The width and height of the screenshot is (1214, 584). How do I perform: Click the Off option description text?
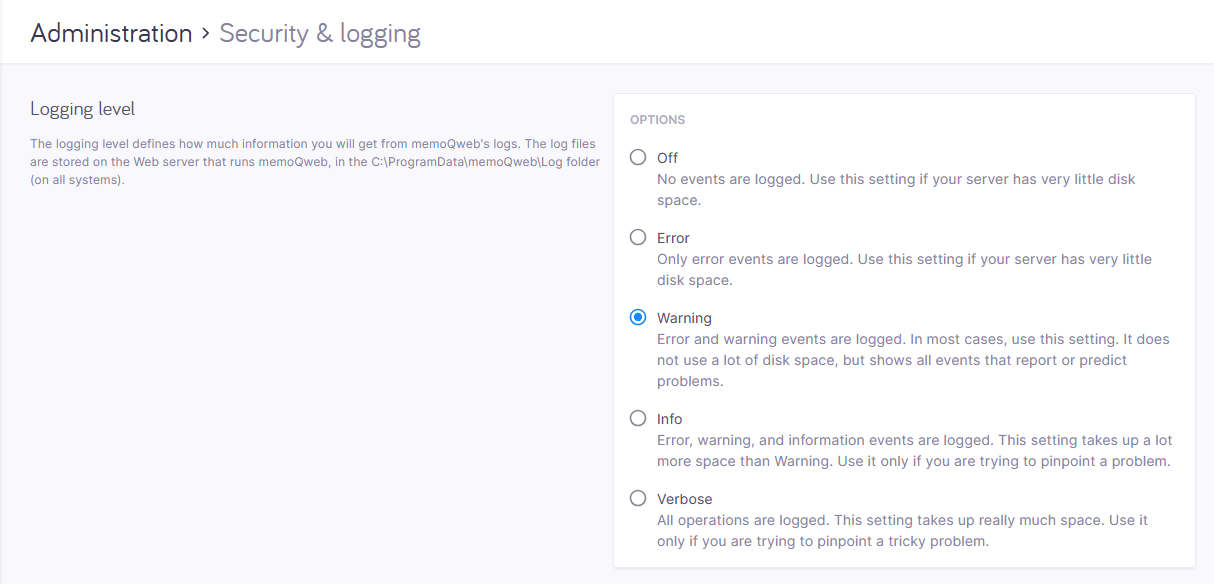click(x=895, y=189)
